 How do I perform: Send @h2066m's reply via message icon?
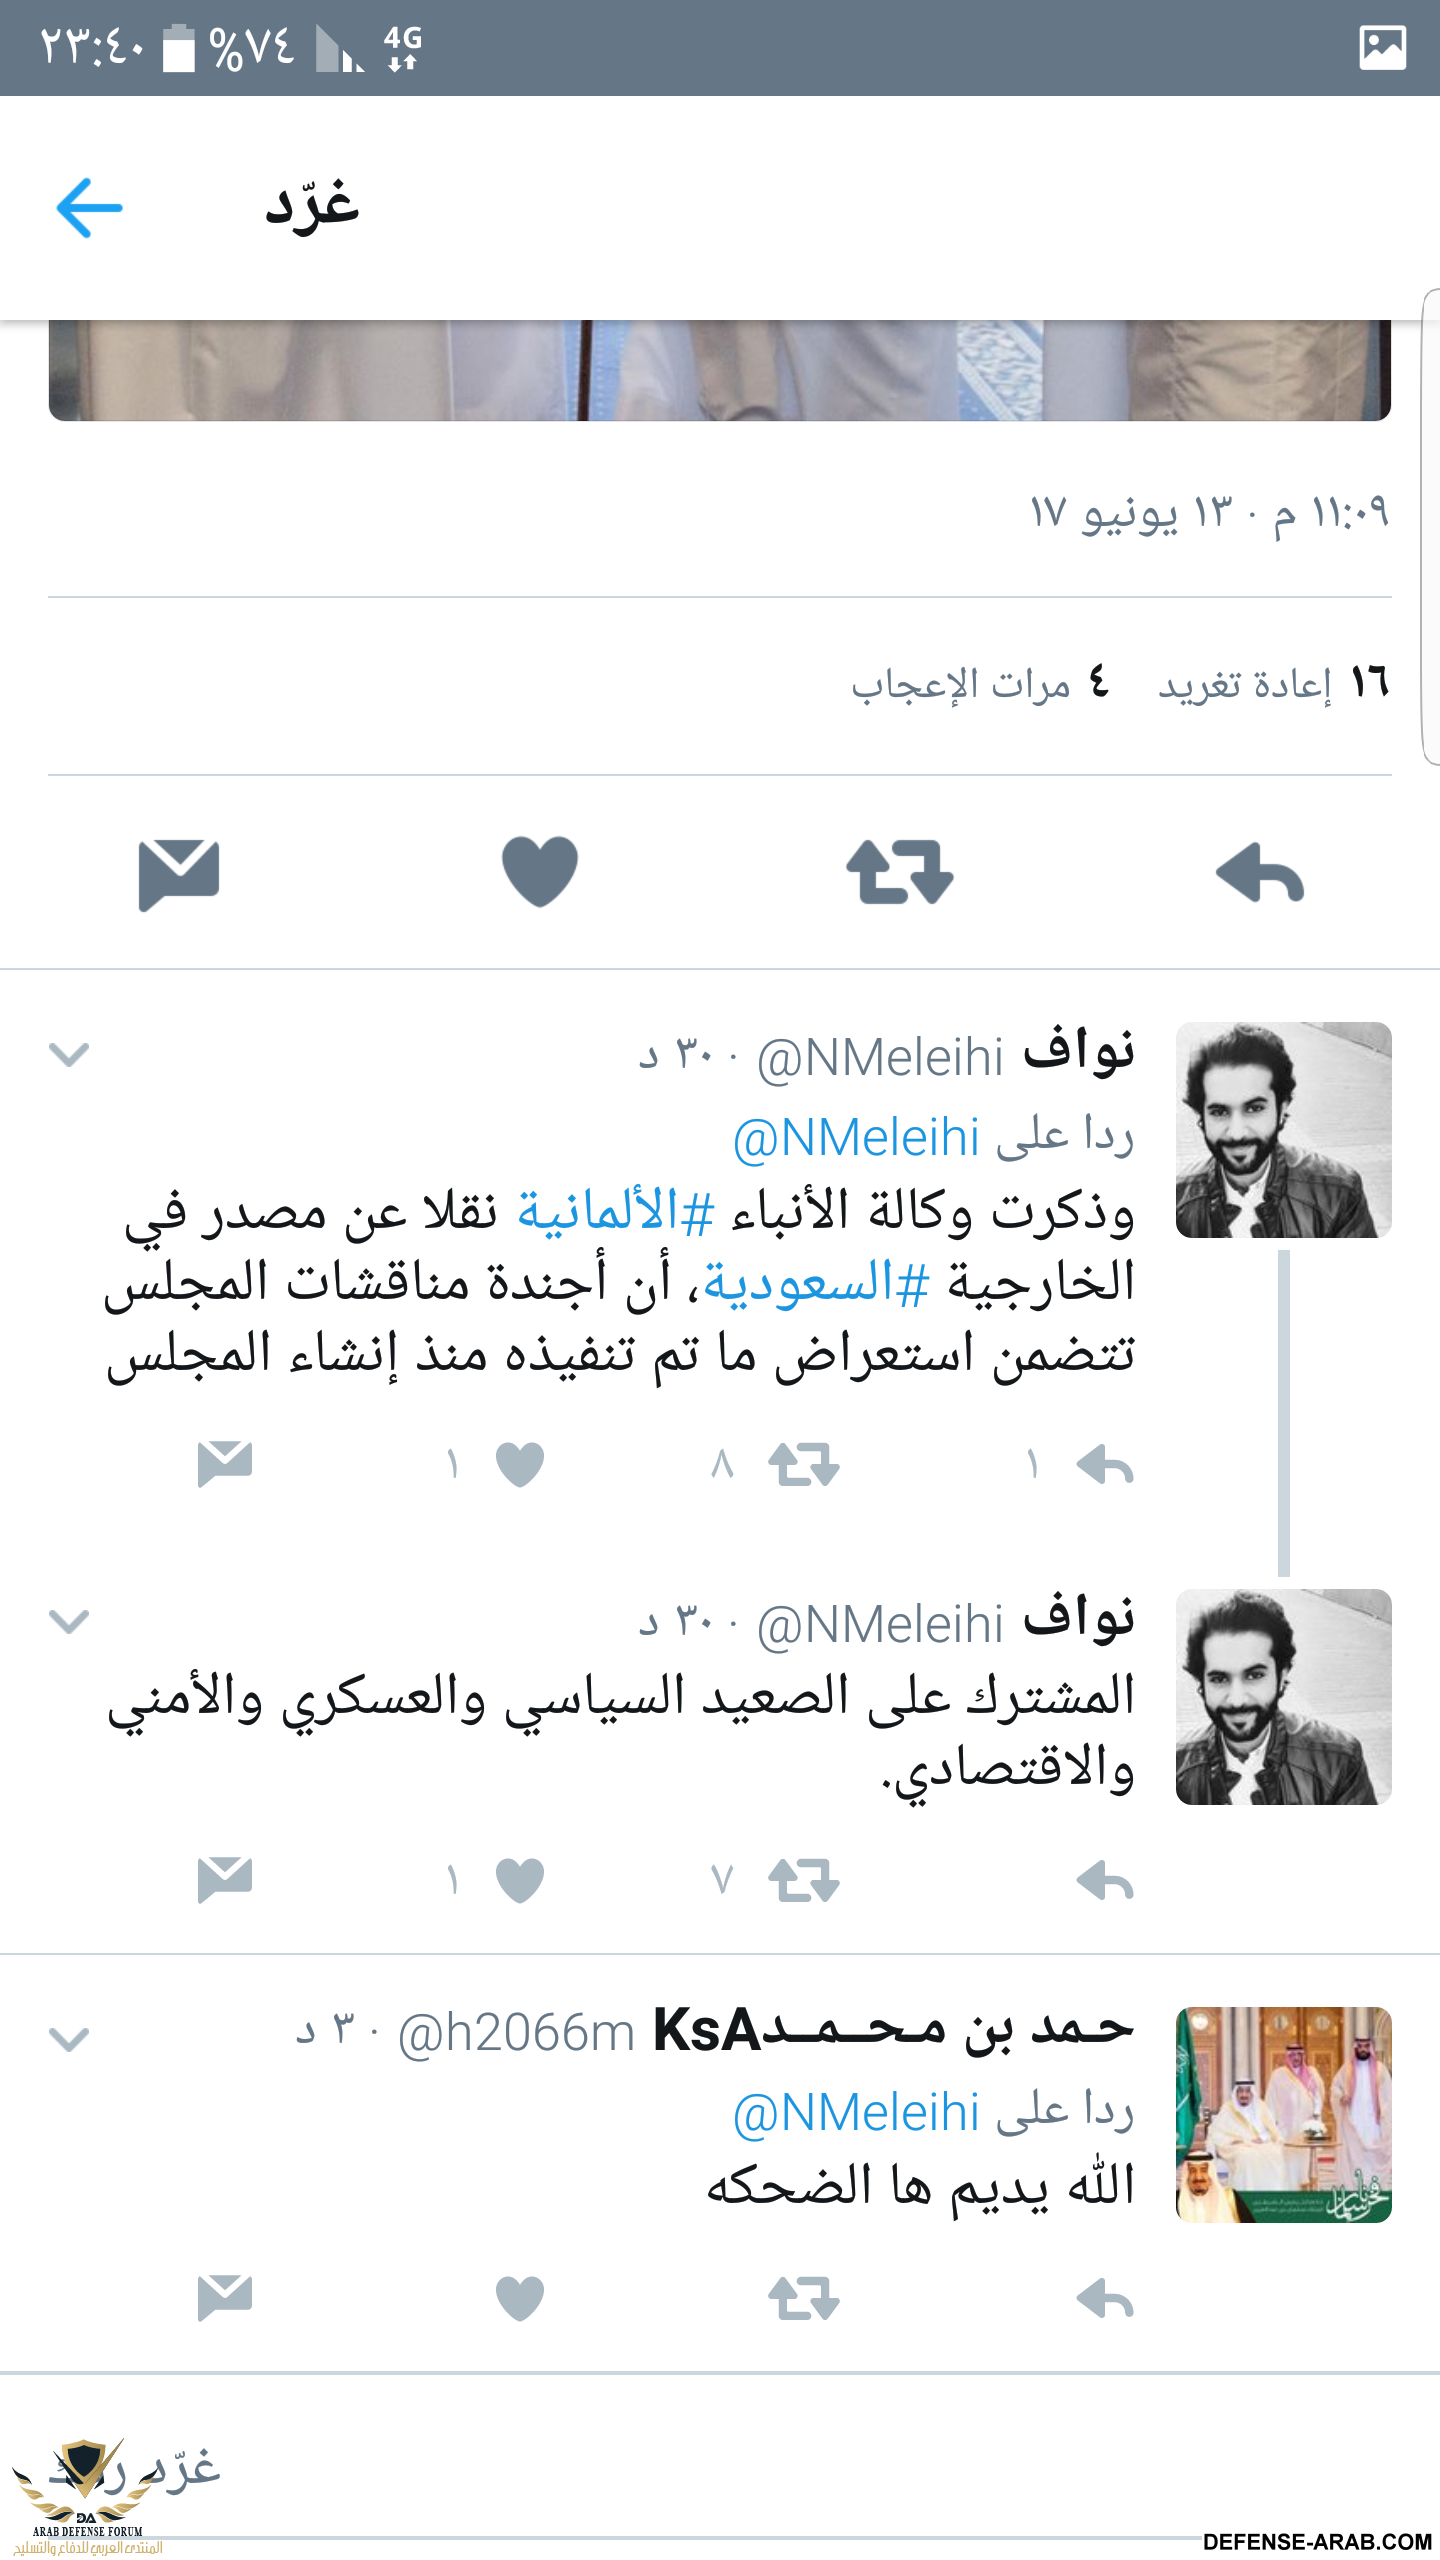(225, 2297)
